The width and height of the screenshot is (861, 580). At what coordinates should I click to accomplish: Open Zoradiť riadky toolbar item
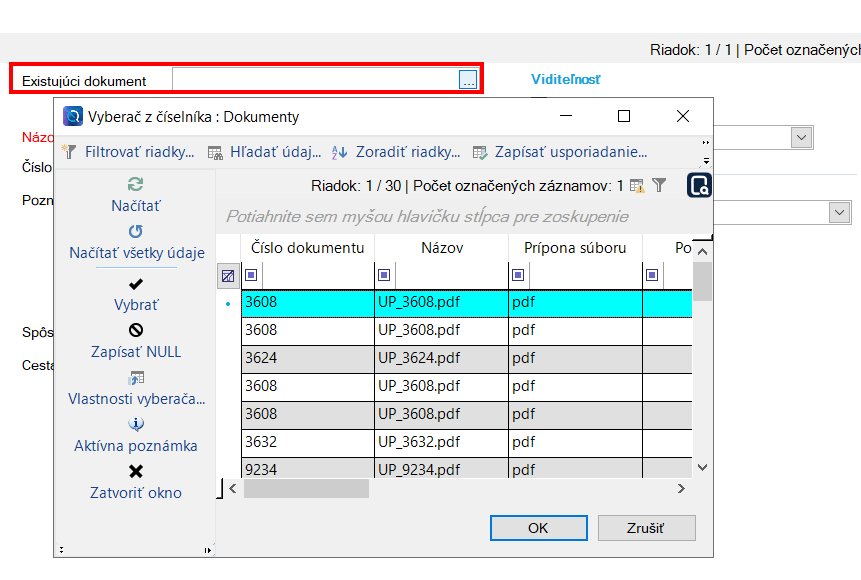pyautogui.click(x=396, y=153)
